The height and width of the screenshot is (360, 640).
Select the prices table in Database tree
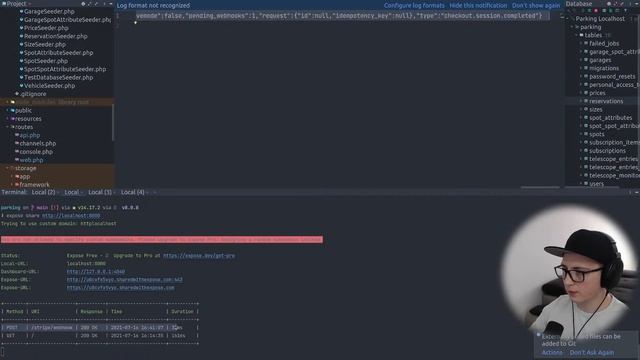coord(597,93)
